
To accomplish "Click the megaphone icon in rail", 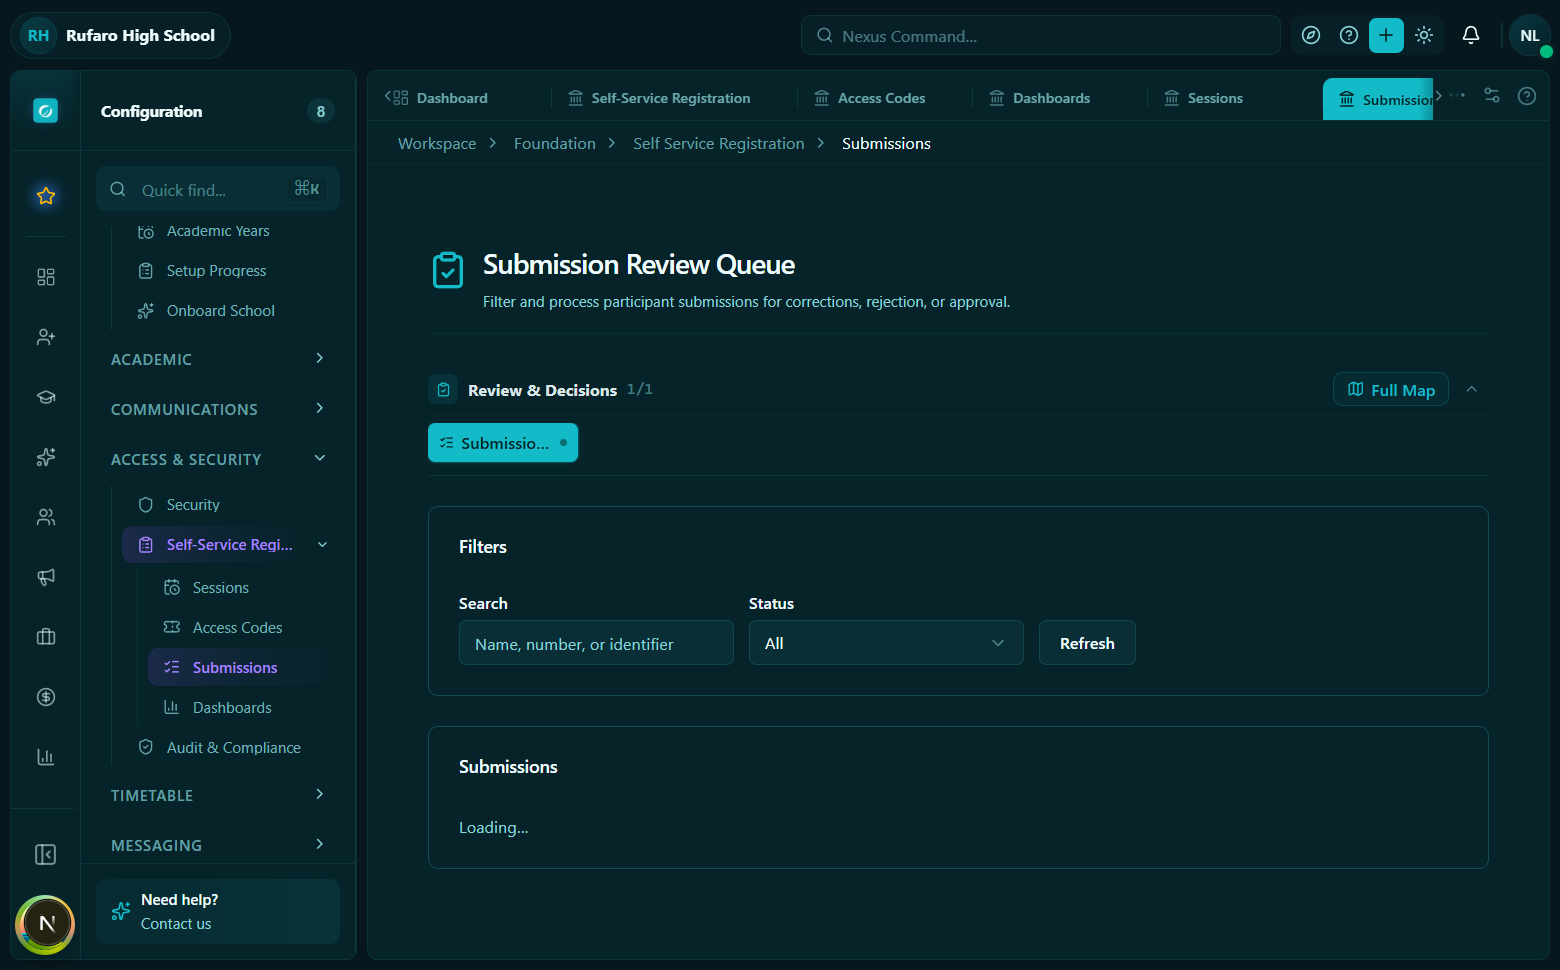I will pyautogui.click(x=46, y=577).
